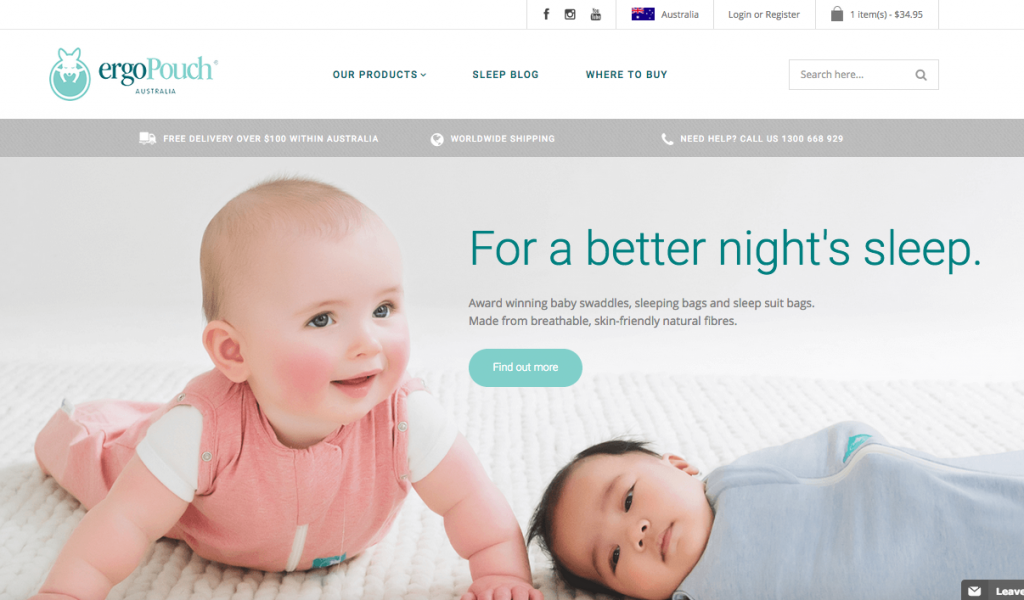Open Login or Register link
This screenshot has height=600, width=1024.
[x=763, y=14]
